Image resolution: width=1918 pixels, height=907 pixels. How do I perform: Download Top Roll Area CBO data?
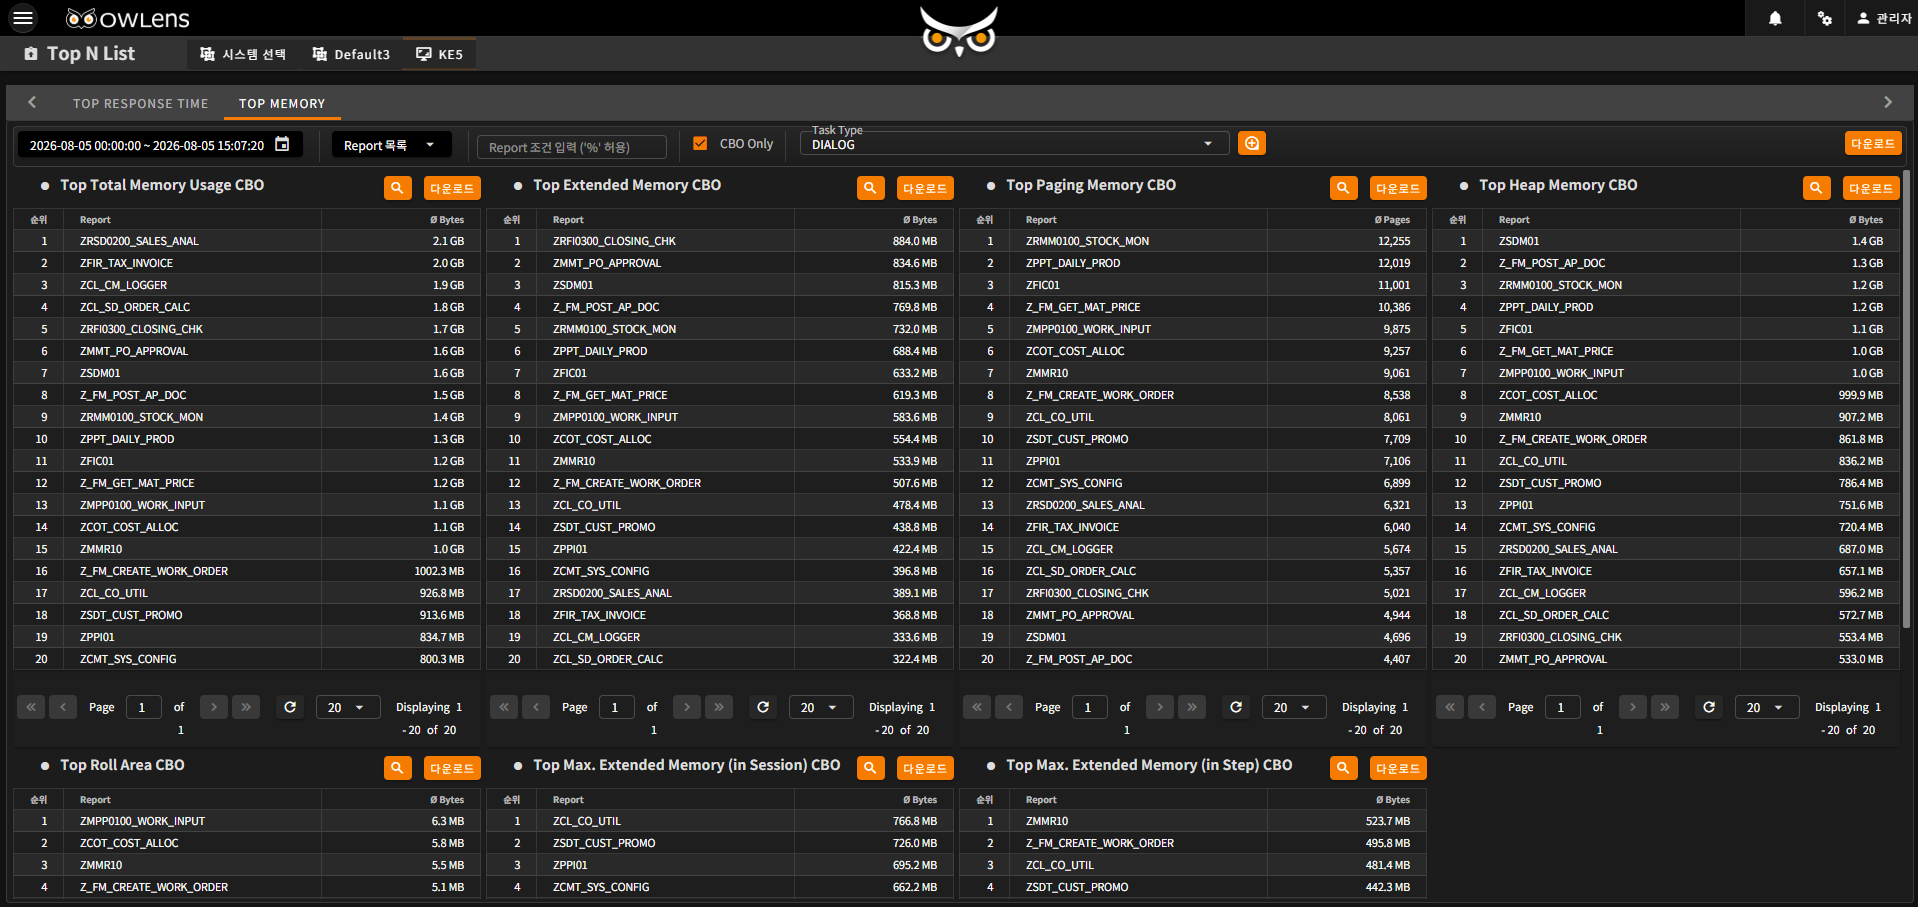pyautogui.click(x=452, y=767)
